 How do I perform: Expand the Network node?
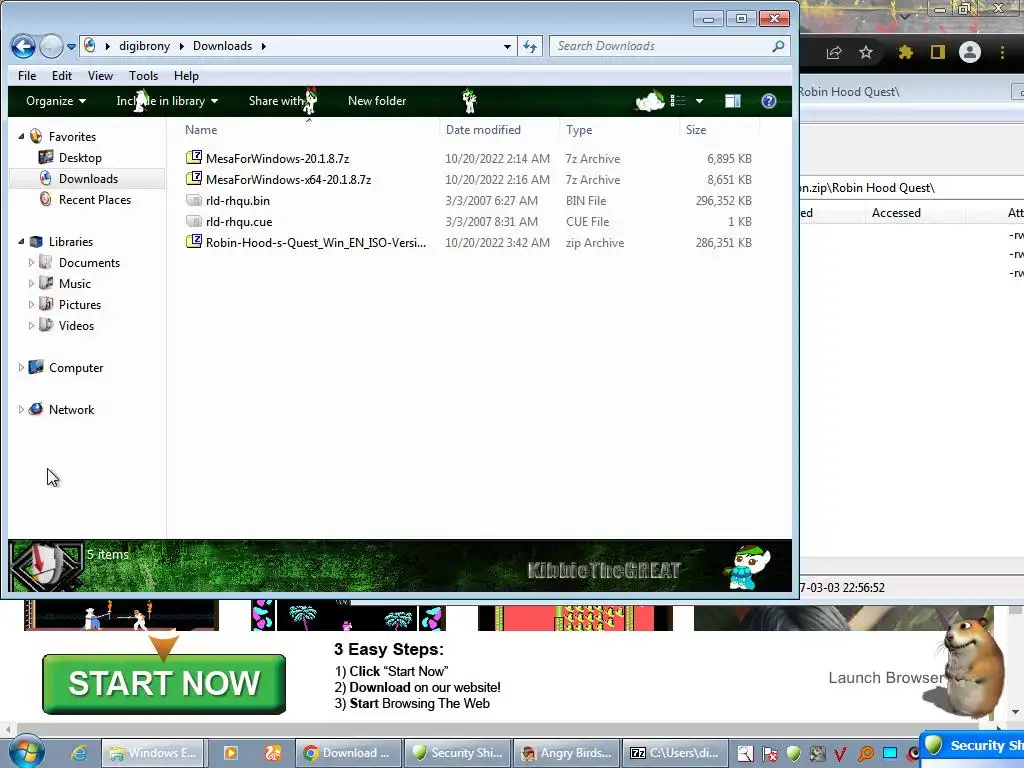click(21, 409)
